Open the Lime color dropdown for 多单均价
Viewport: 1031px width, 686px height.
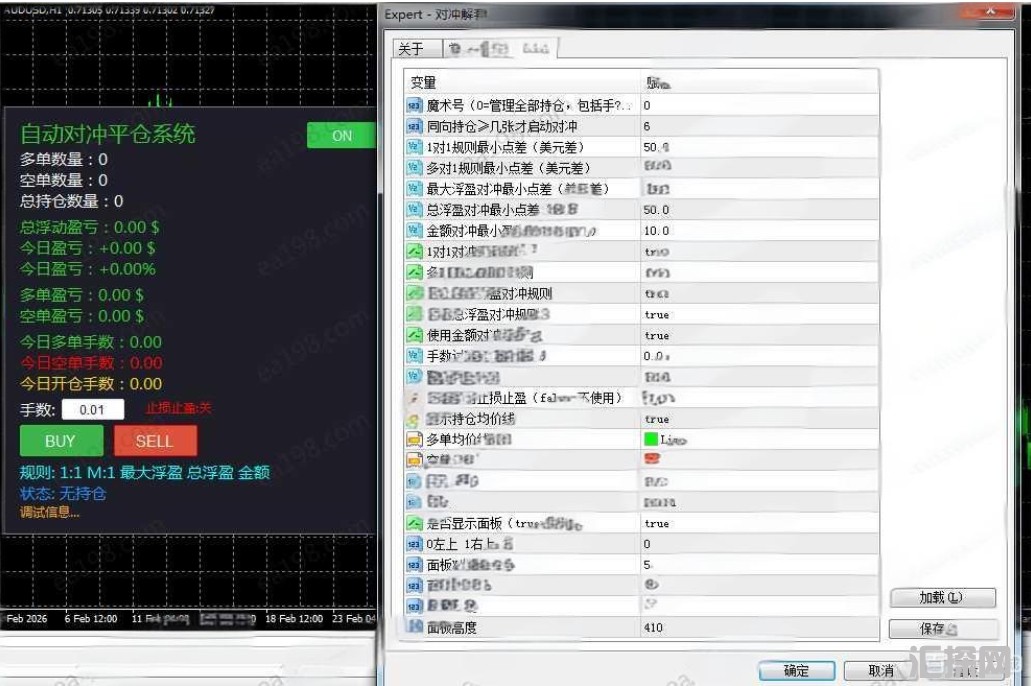click(759, 439)
